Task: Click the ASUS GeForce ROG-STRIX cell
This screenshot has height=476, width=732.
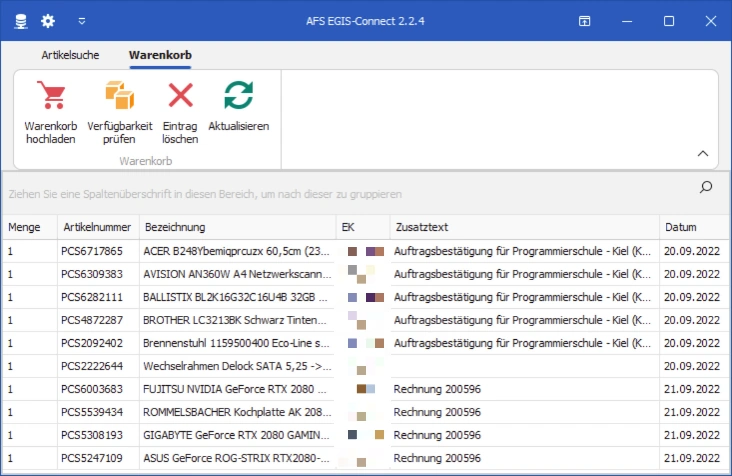Action: 237,458
